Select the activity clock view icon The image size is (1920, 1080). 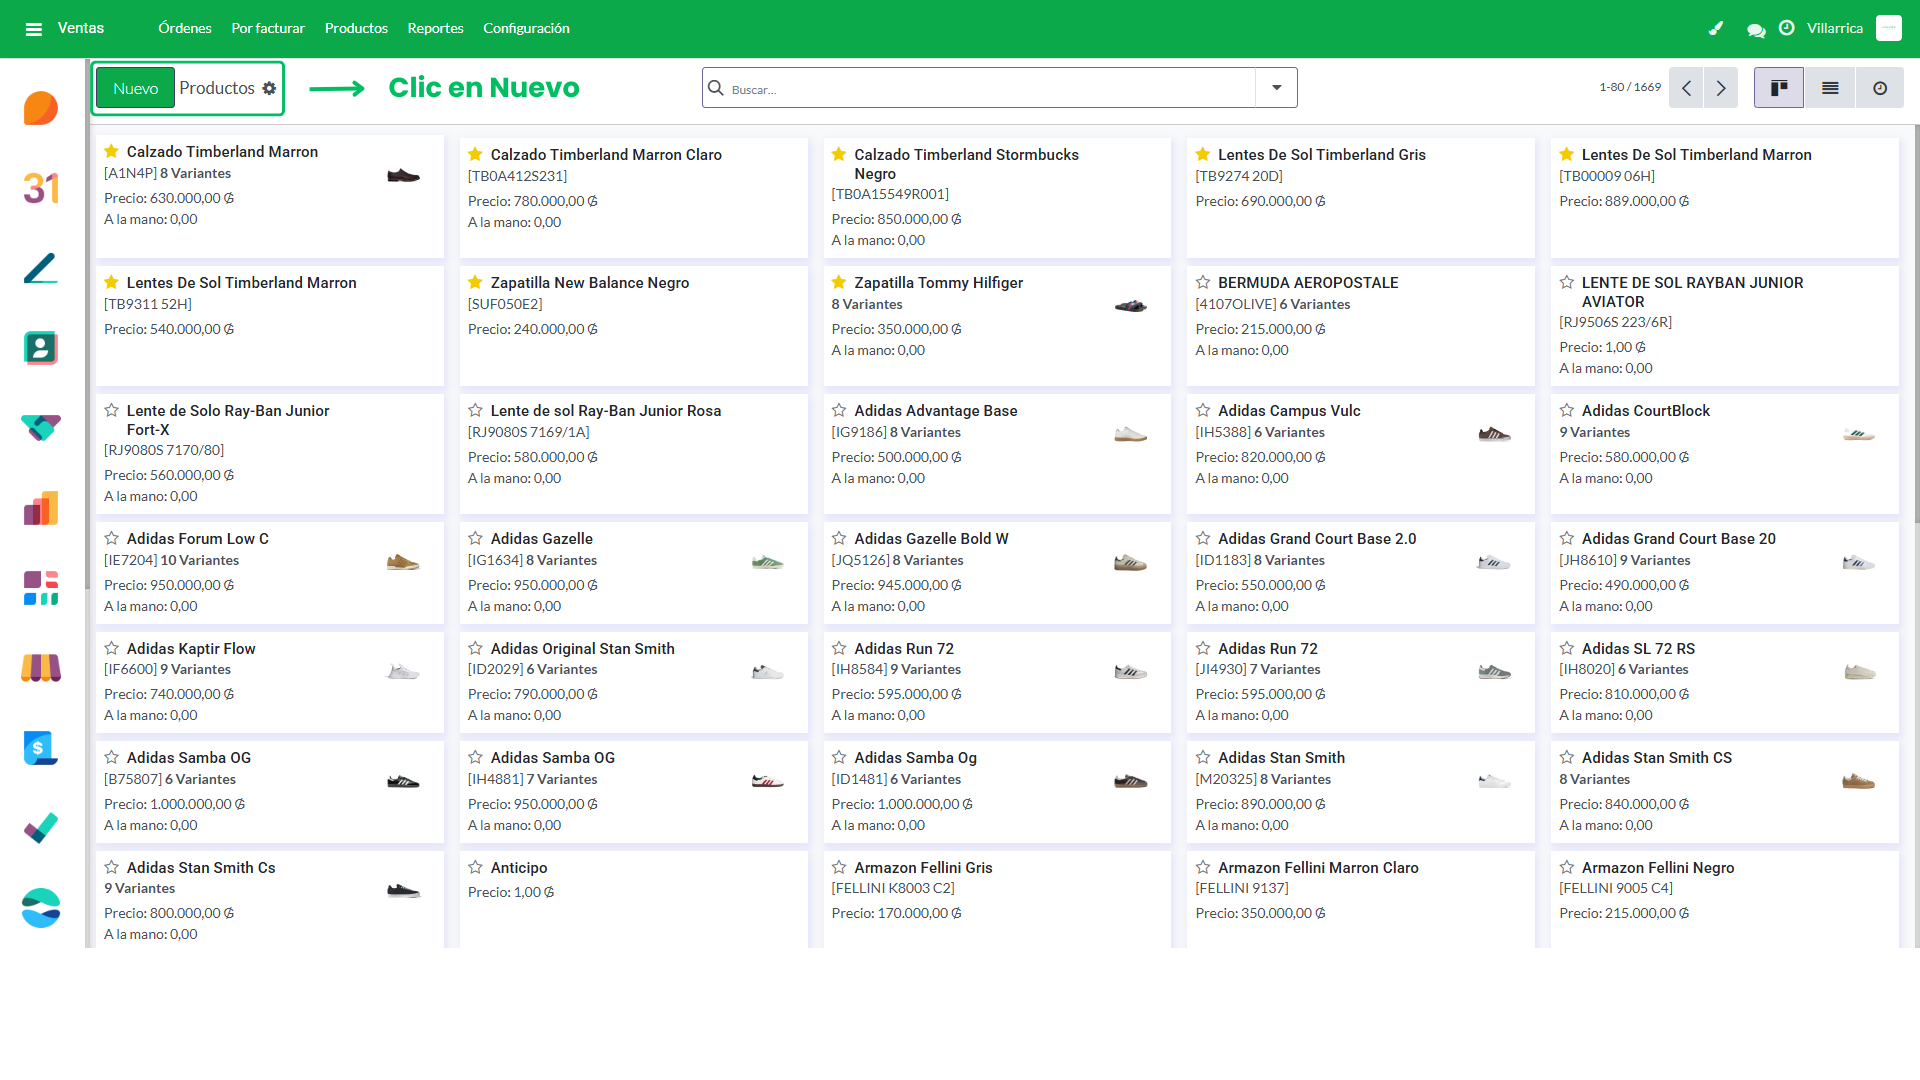[1880, 88]
